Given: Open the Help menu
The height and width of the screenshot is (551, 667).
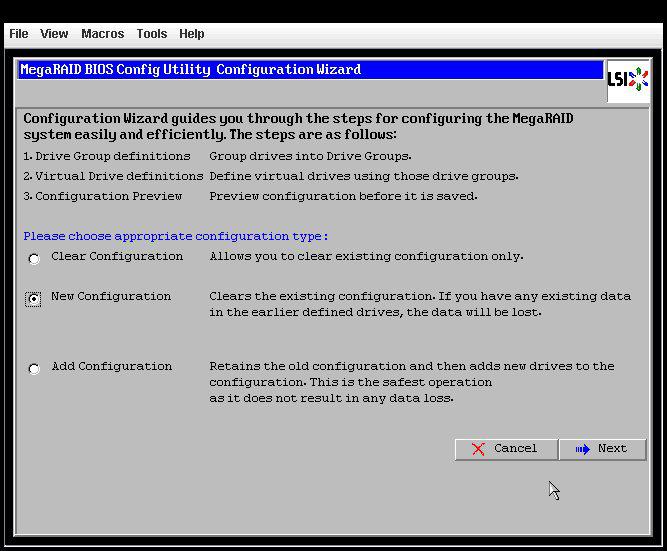Looking at the screenshot, I should coord(191,34).
